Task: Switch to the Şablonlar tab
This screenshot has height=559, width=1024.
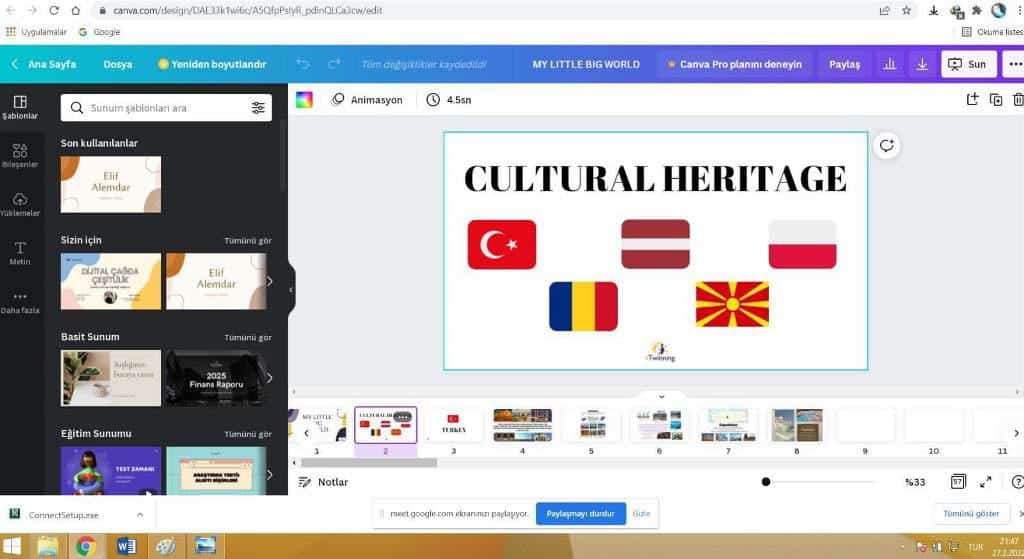Action: (x=20, y=106)
